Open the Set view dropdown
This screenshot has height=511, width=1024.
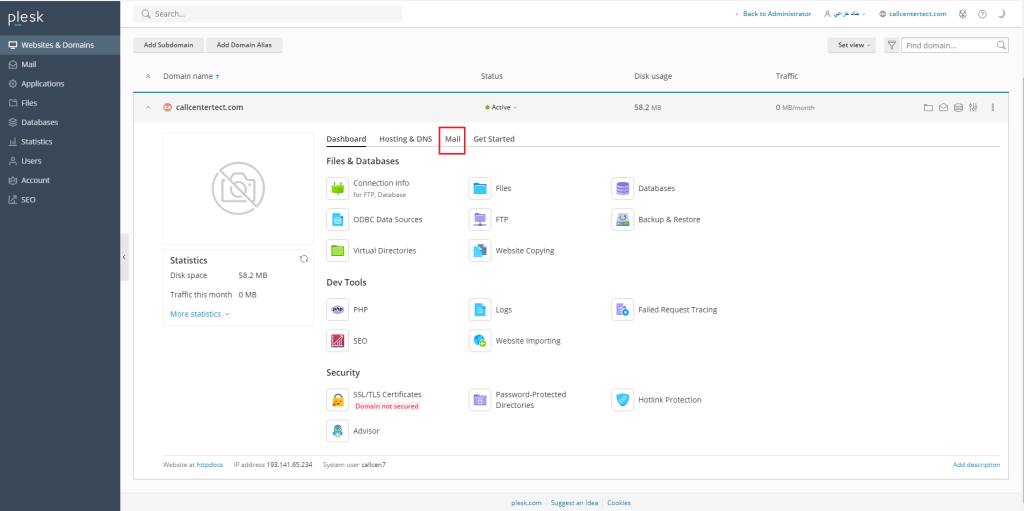(x=851, y=45)
